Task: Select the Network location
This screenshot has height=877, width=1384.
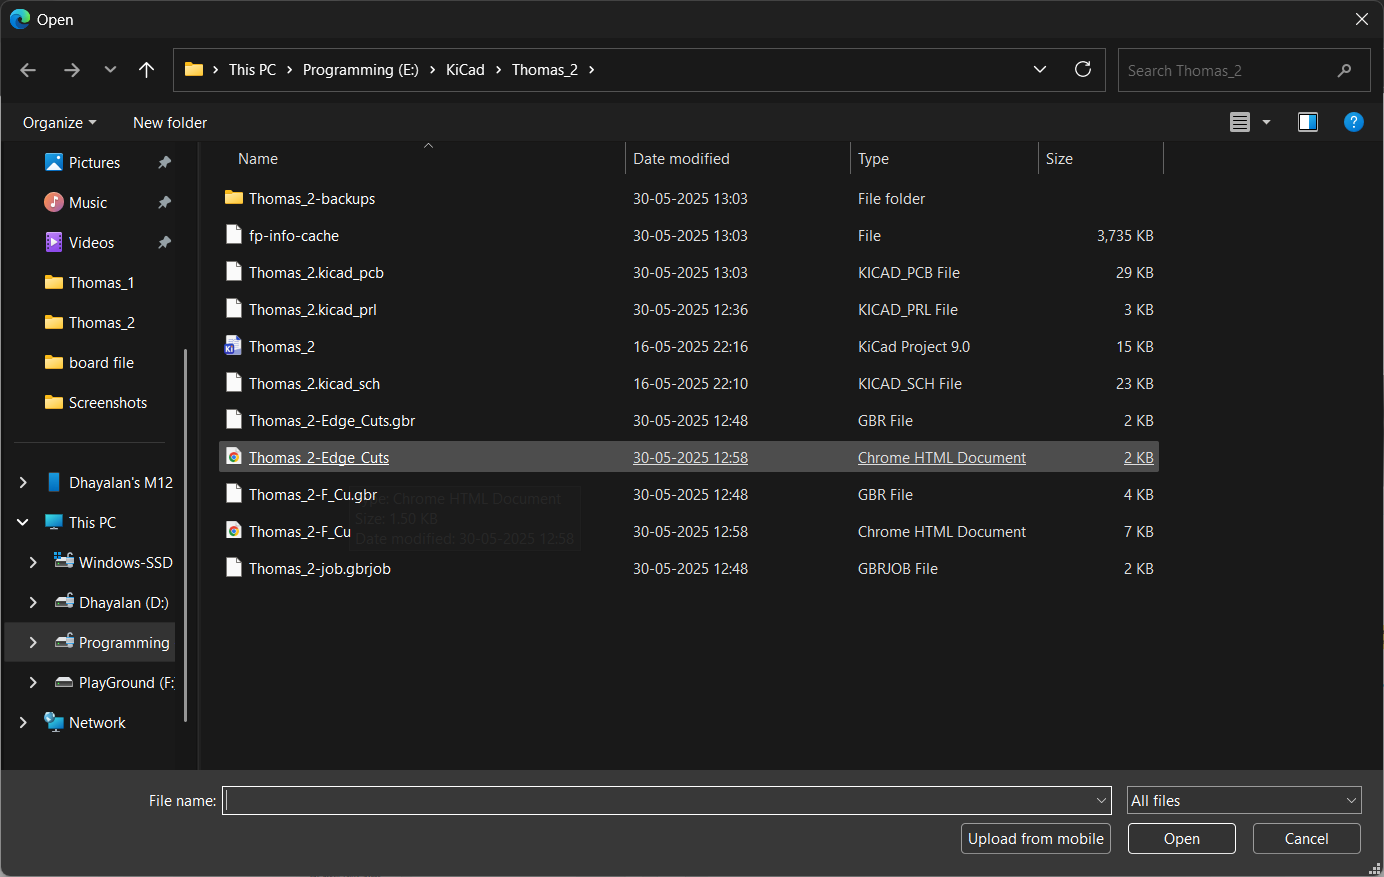Action: [x=97, y=722]
